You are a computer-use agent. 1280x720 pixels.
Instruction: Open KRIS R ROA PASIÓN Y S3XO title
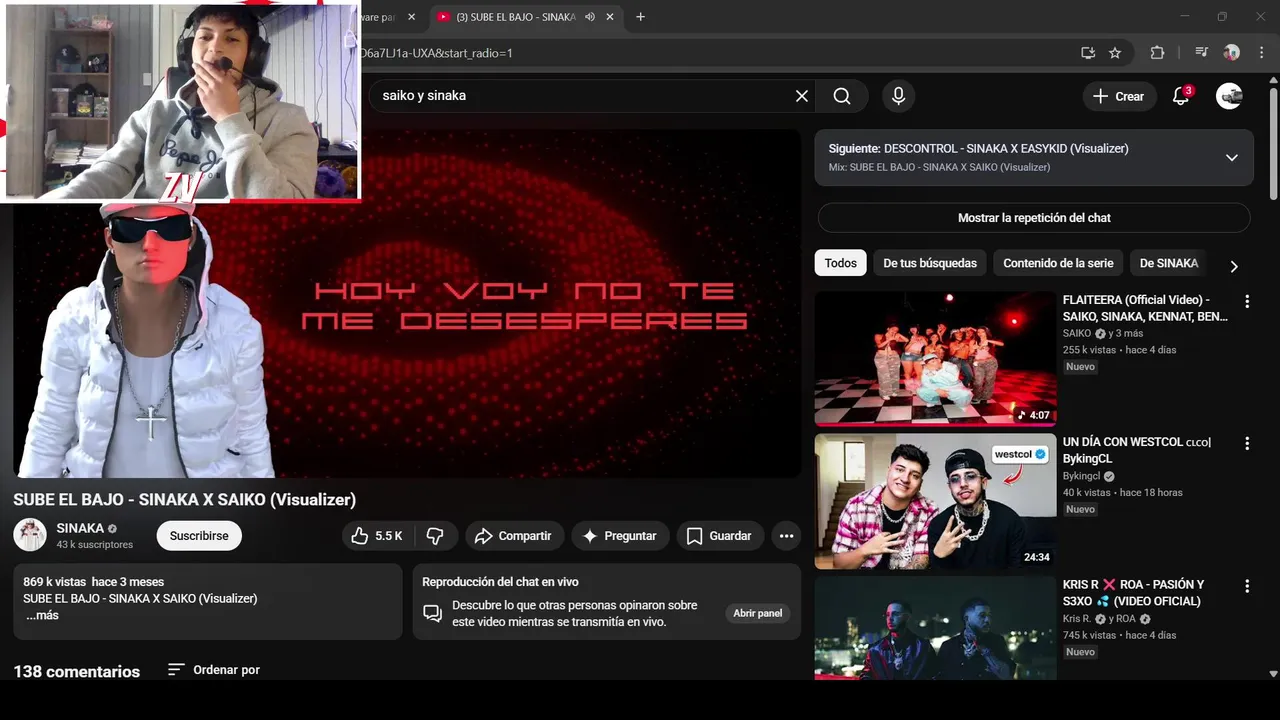[x=1134, y=593]
